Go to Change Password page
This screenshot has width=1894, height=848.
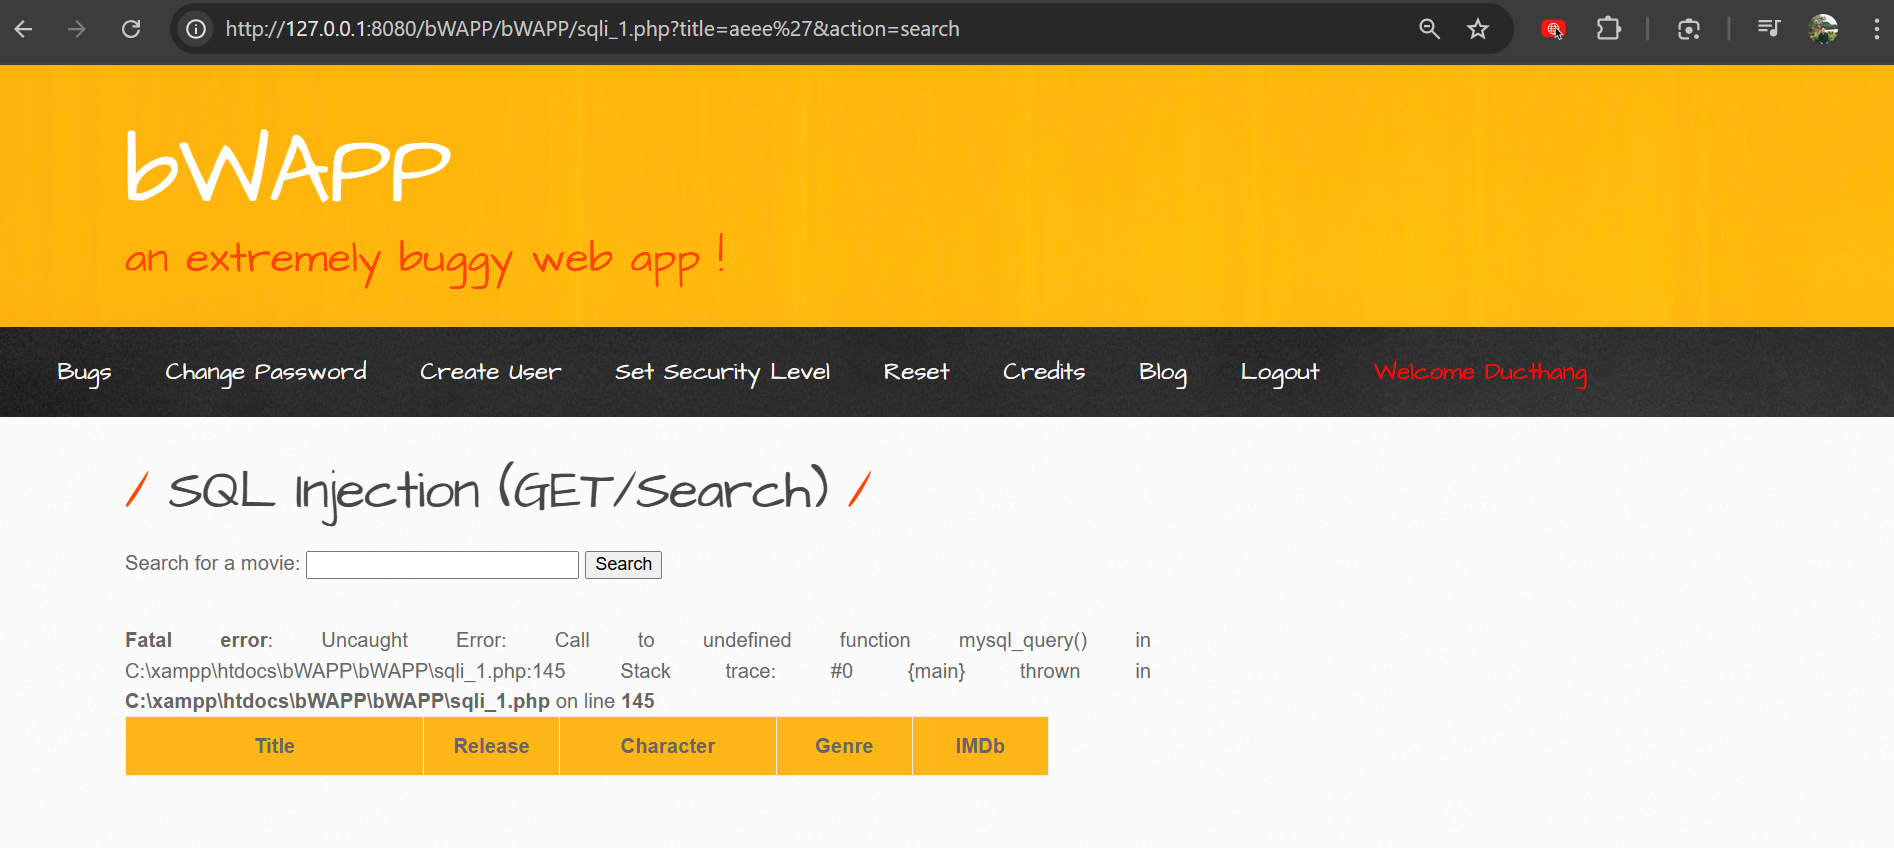[x=265, y=372]
